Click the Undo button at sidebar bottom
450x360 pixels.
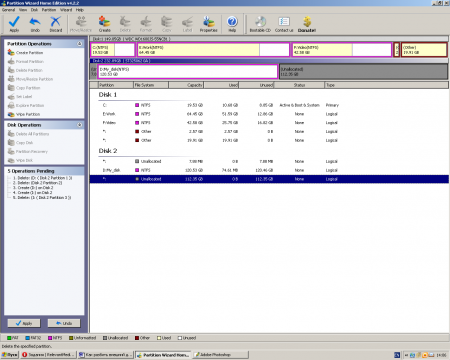click(x=64, y=323)
